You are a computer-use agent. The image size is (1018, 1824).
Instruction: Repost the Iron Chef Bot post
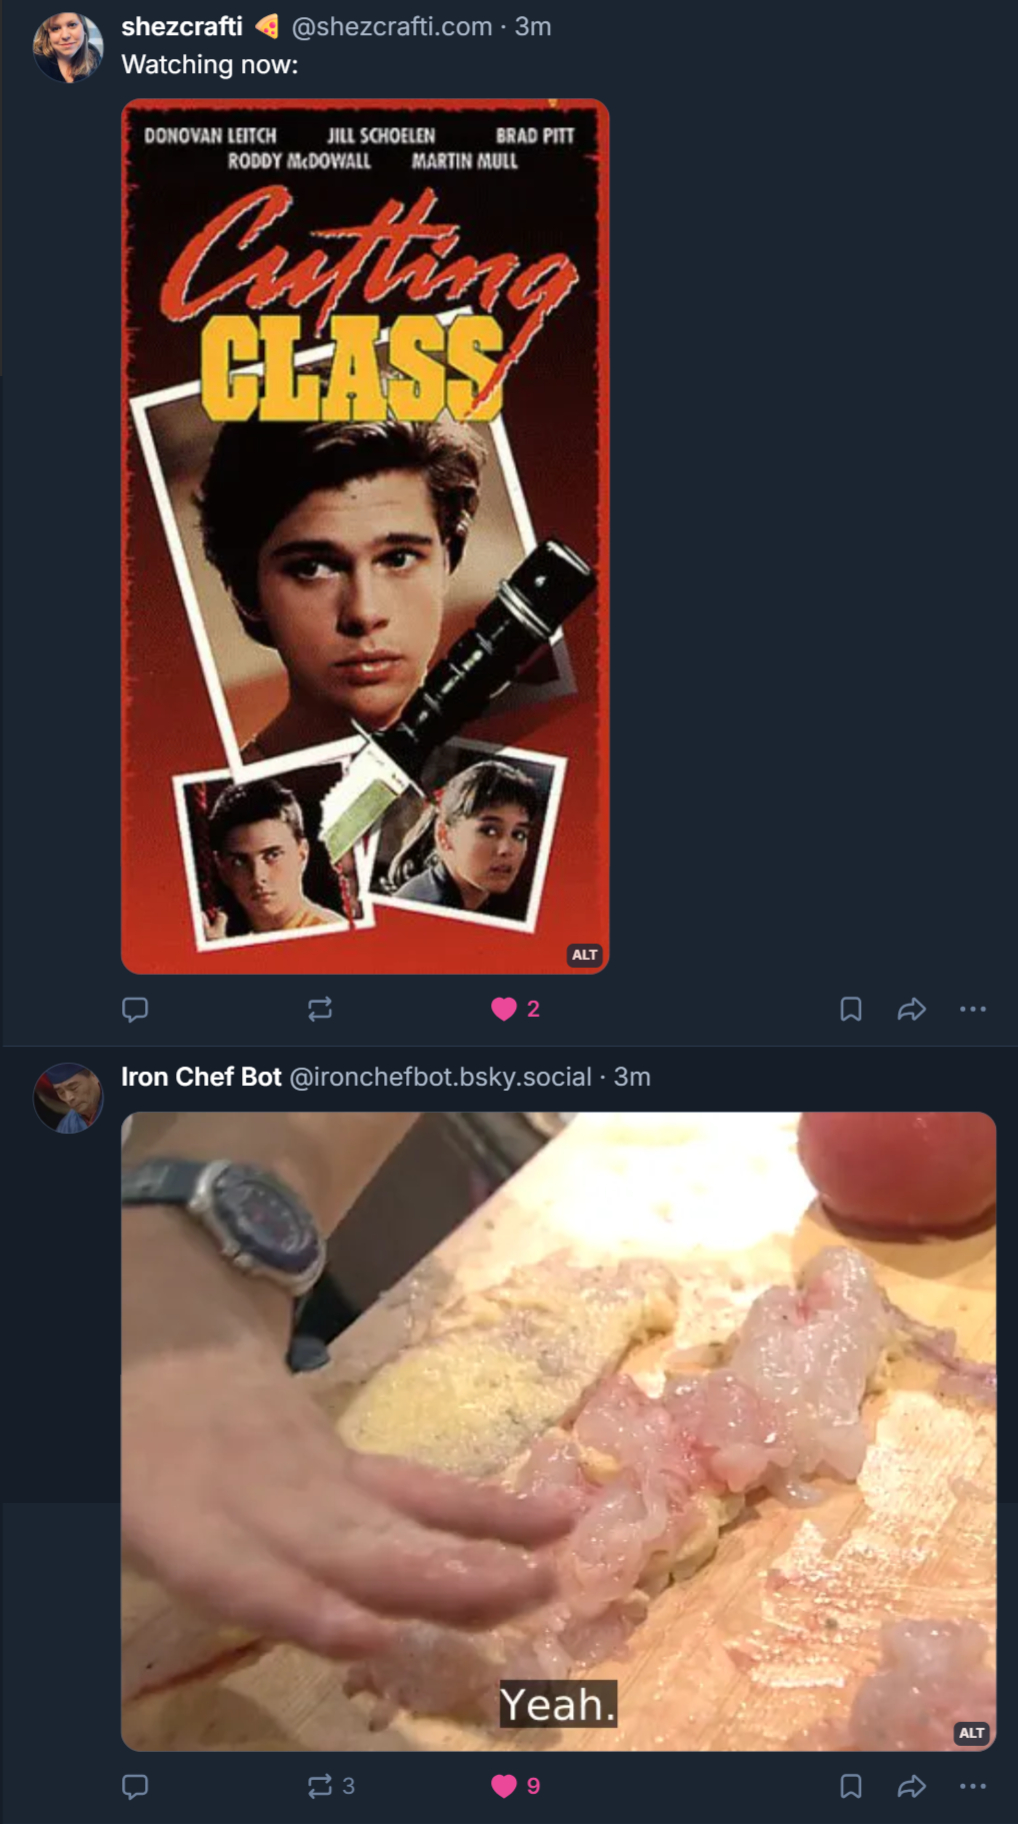tap(320, 1786)
